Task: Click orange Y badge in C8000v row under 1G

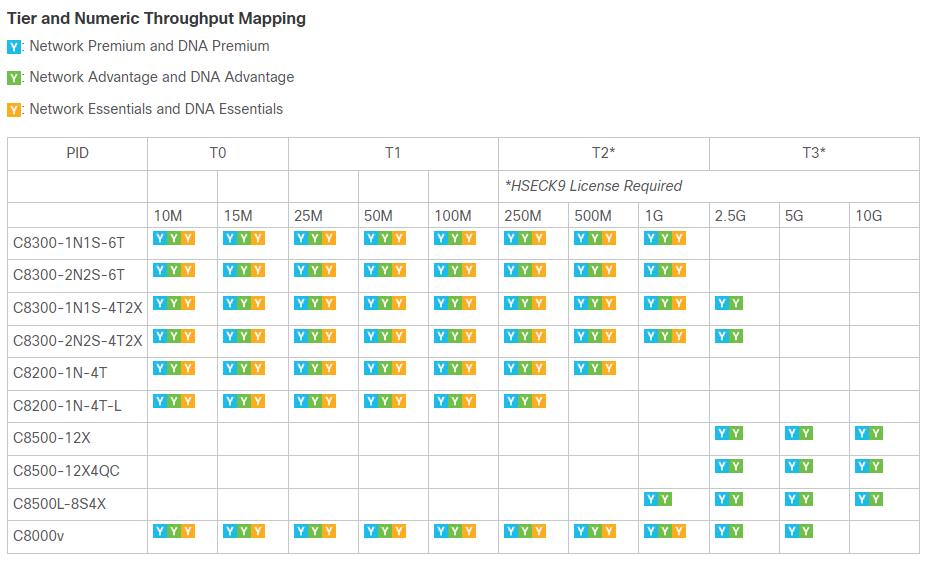Action: 679,531
